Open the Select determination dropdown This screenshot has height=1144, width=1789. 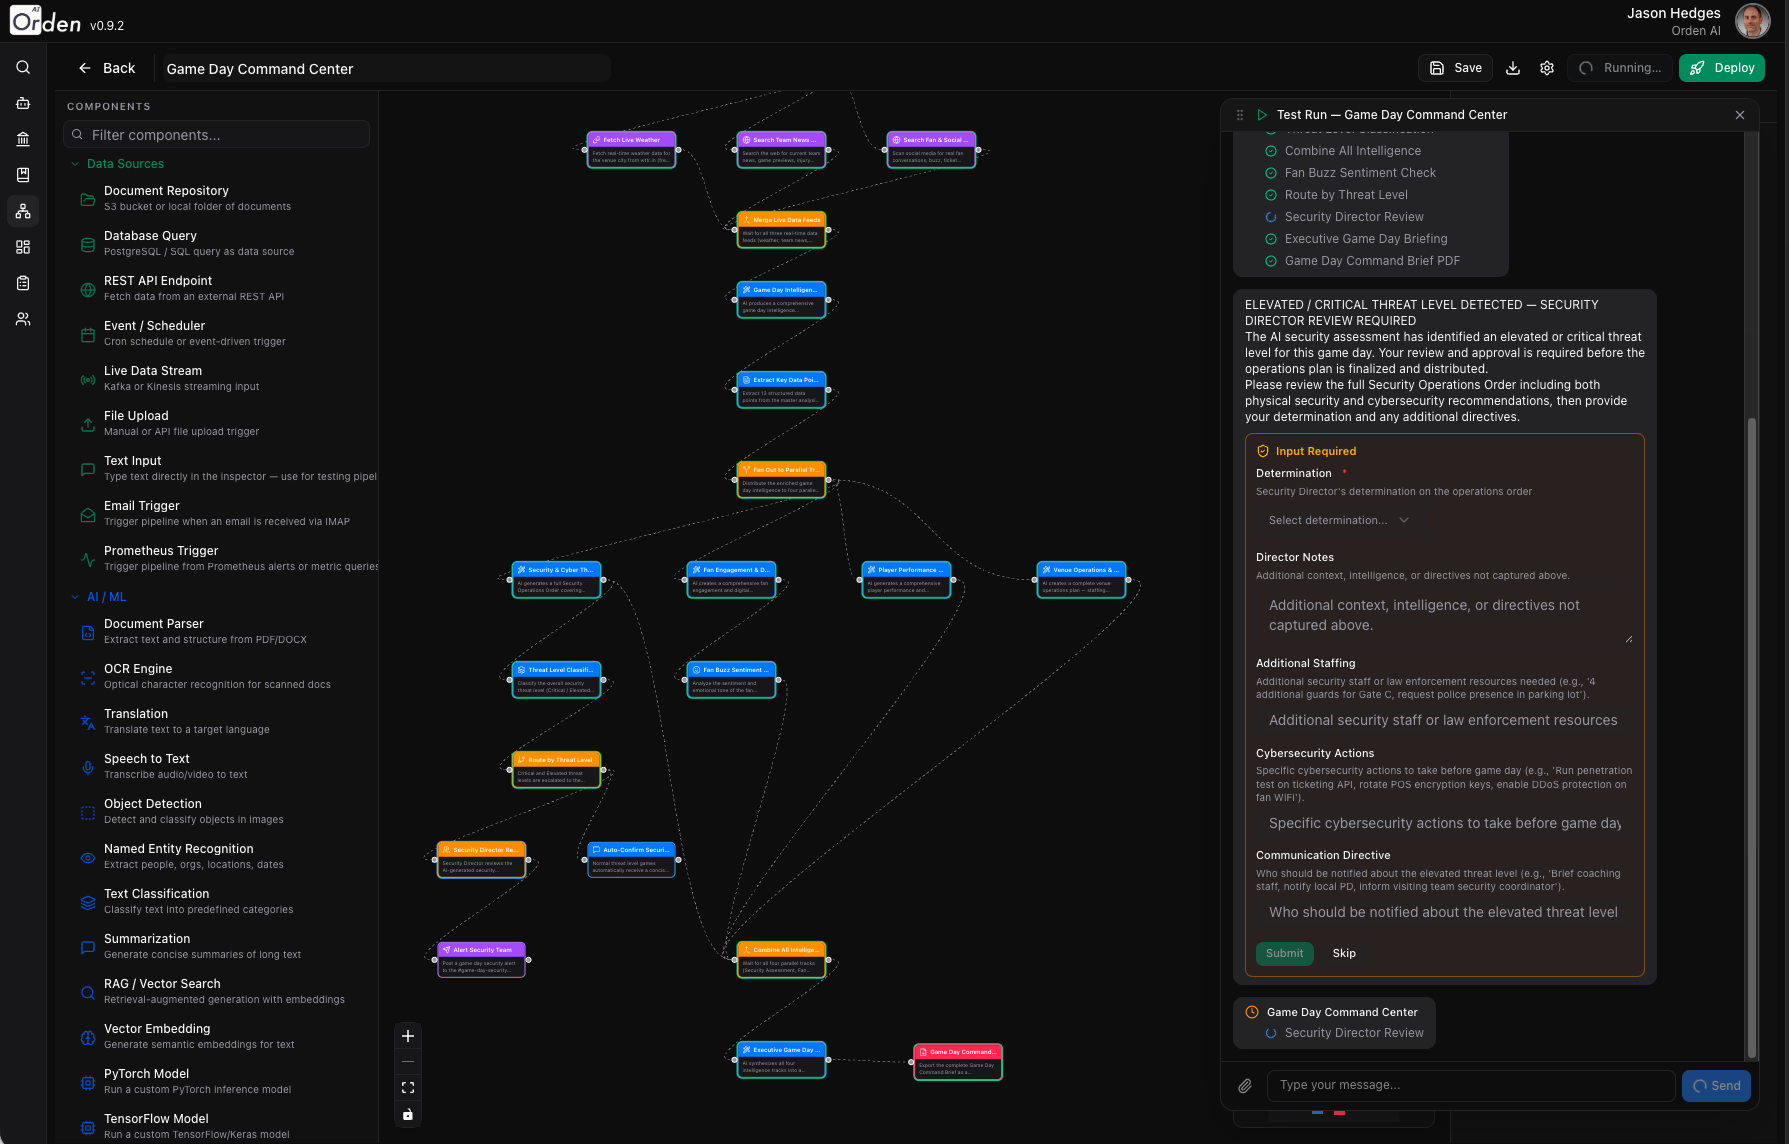point(1338,519)
